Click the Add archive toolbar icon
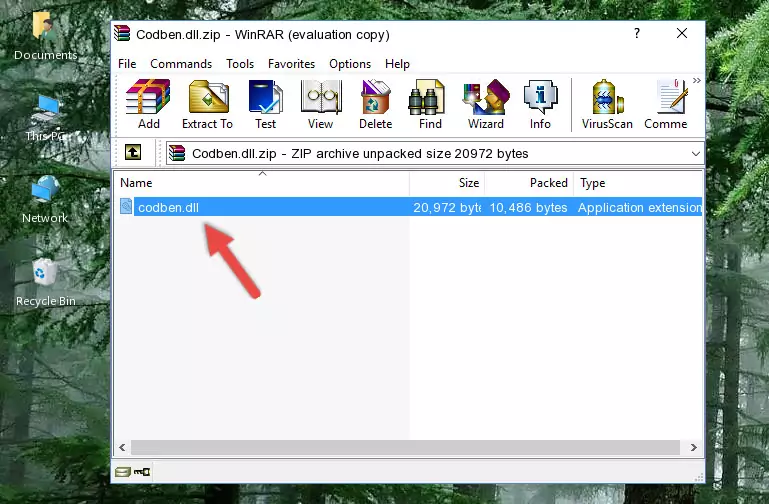Screen dimensions: 769x504 coord(148,104)
